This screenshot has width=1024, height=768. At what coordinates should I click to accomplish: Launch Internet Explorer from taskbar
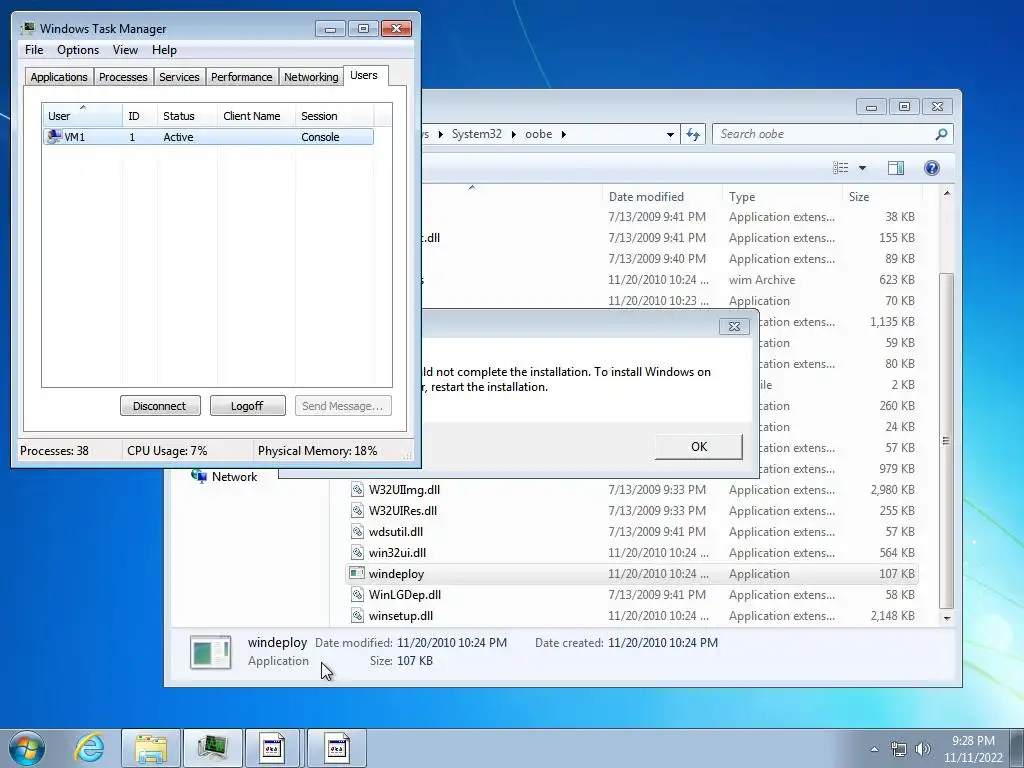[89, 748]
